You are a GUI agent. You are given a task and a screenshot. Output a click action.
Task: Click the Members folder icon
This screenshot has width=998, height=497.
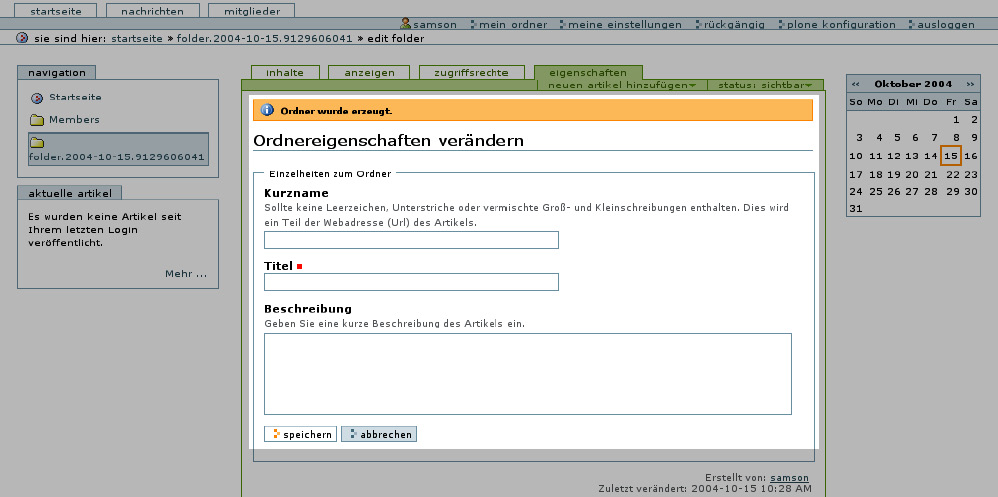tap(37, 120)
